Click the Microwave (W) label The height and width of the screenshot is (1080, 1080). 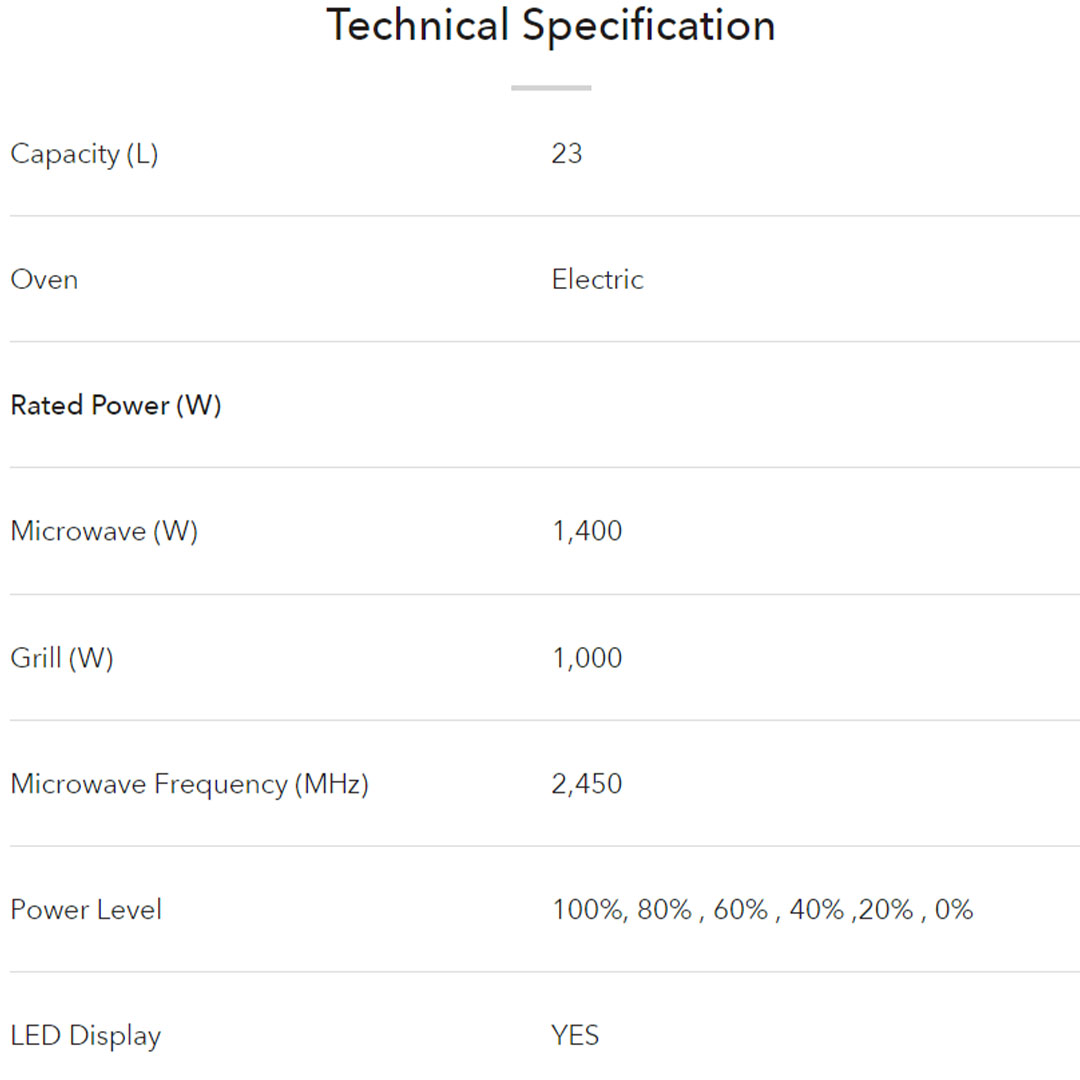104,531
